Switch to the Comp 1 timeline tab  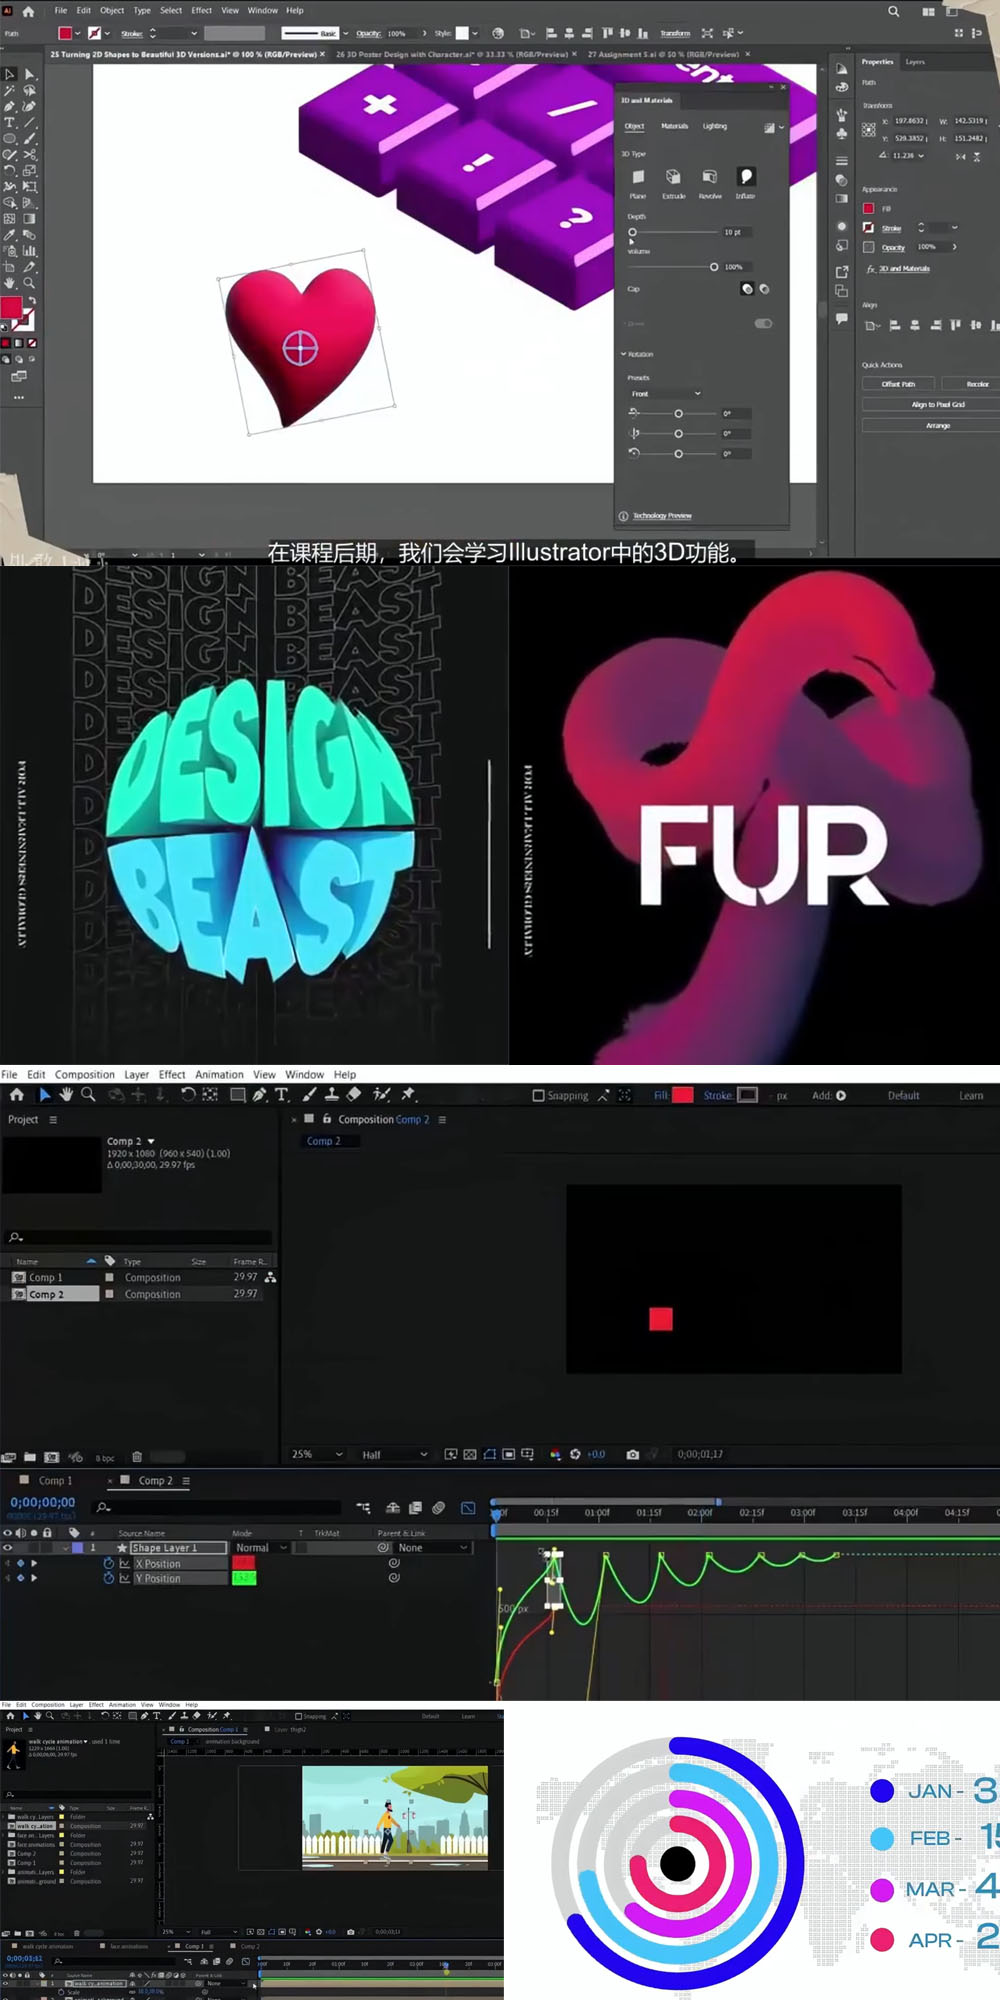click(x=55, y=1480)
